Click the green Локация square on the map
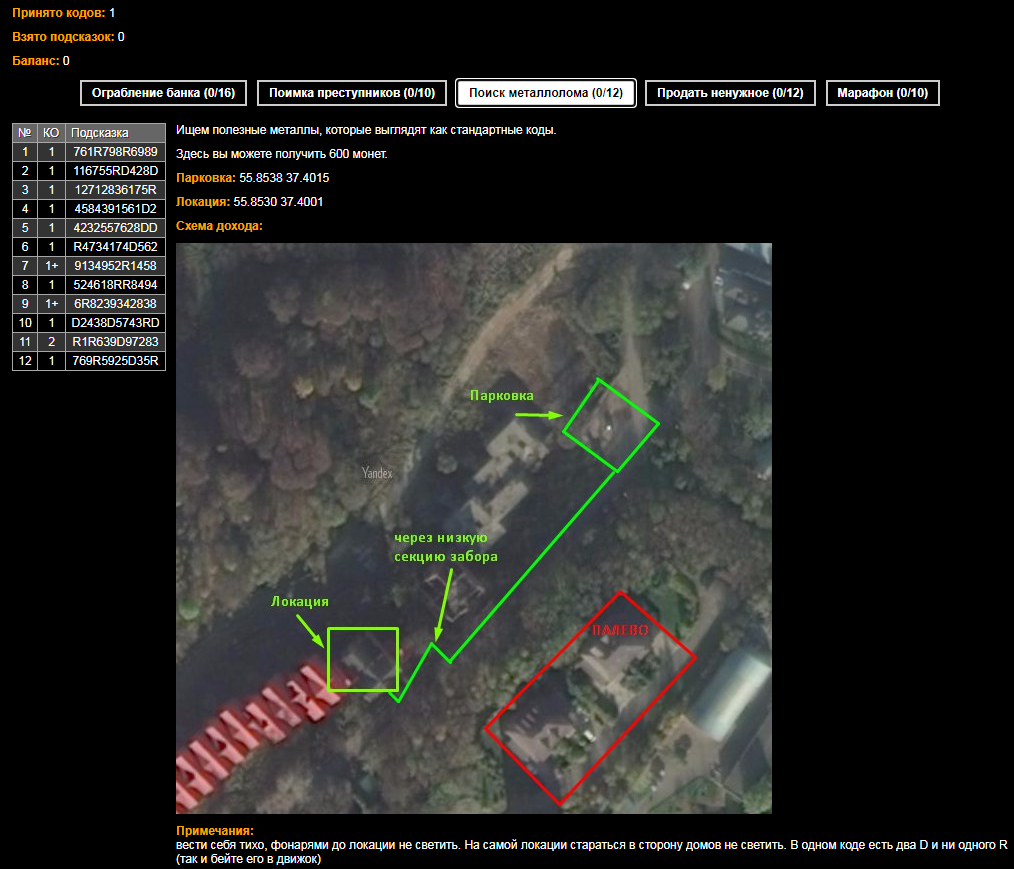 (x=363, y=659)
